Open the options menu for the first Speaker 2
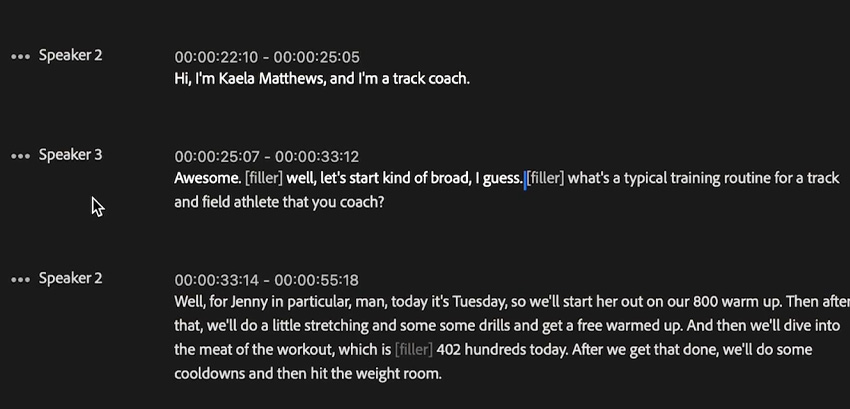The width and height of the screenshot is (850, 409). pyautogui.click(x=21, y=56)
